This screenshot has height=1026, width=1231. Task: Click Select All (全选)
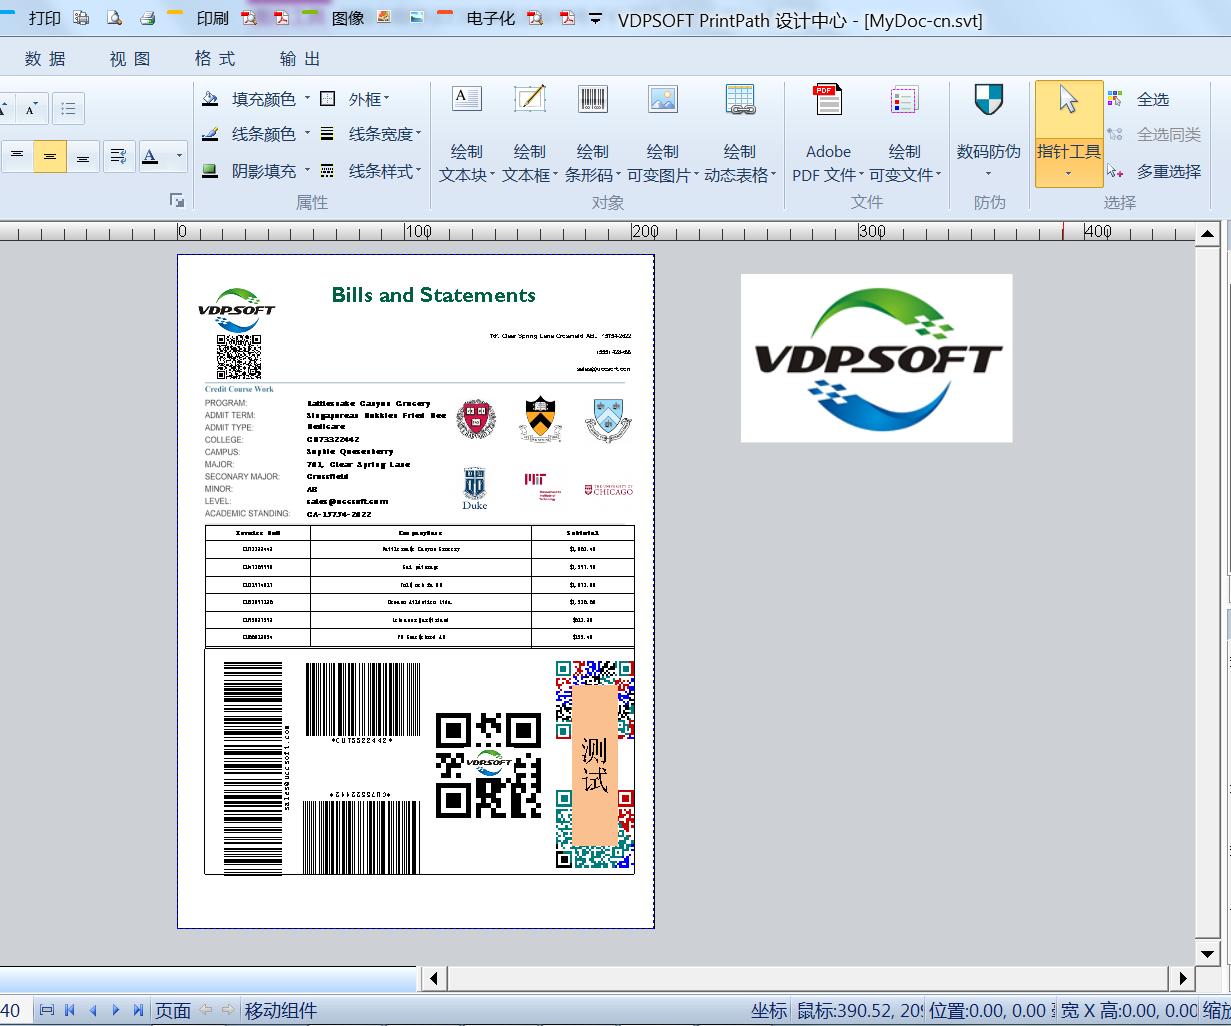click(x=1152, y=99)
